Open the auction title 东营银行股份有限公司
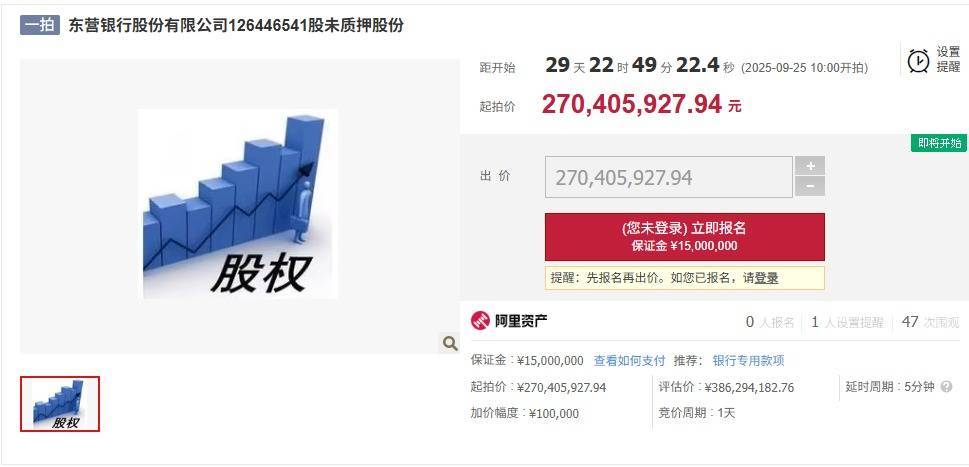 point(236,25)
